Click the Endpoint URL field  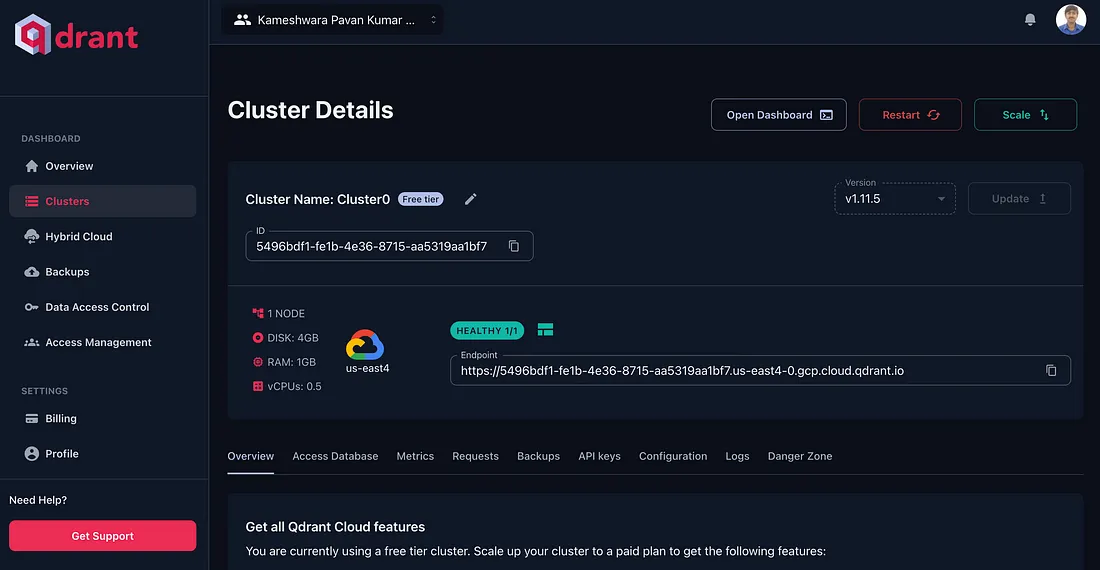pyautogui.click(x=760, y=370)
